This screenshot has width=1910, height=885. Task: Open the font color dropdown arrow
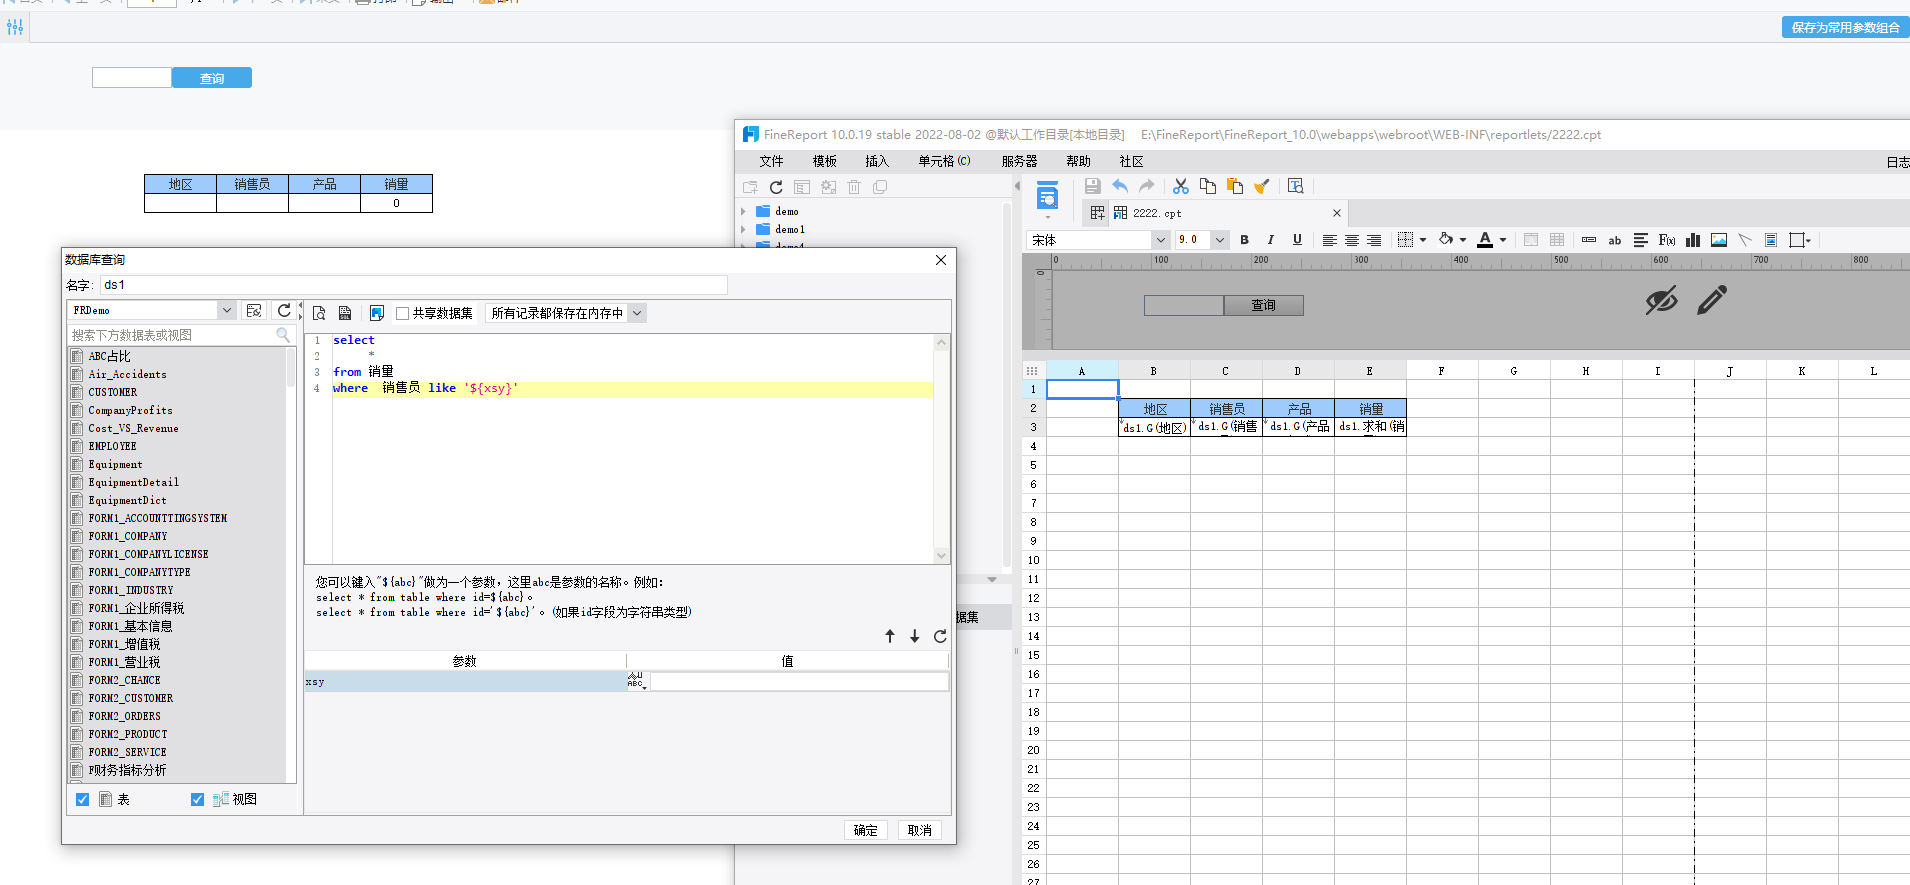click(1503, 240)
